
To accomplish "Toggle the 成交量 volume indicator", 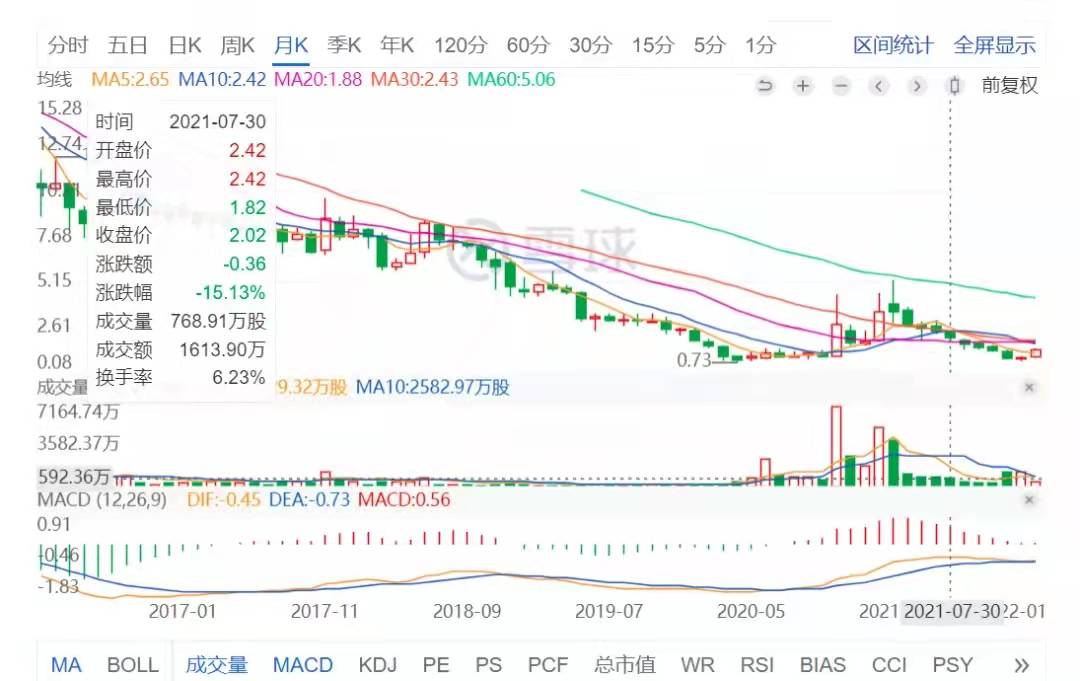I will 216,665.
